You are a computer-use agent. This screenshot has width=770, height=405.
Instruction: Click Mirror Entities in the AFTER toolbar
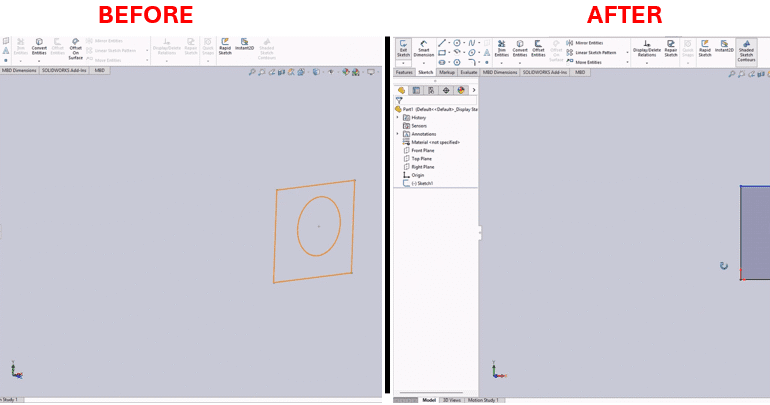coord(584,43)
